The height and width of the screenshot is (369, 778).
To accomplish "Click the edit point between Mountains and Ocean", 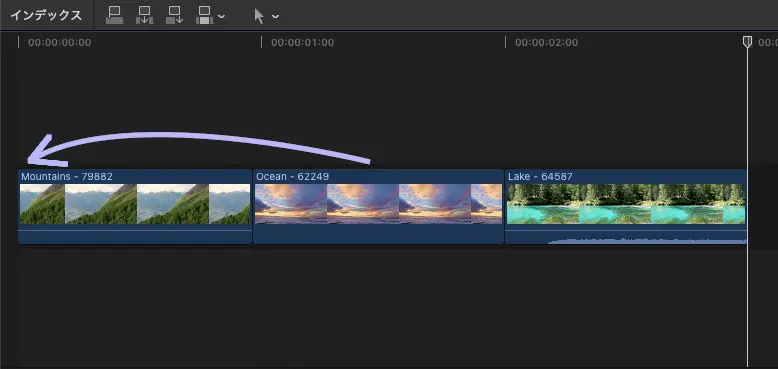I will point(253,206).
